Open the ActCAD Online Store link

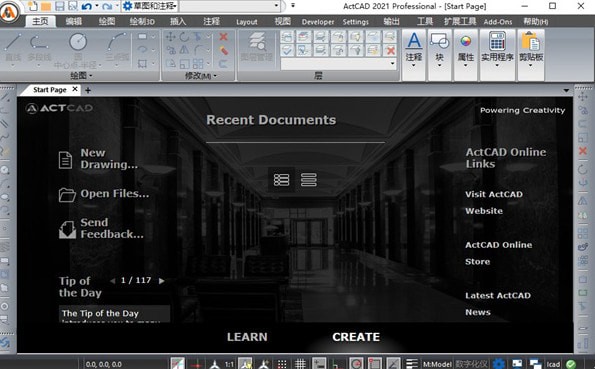pyautogui.click(x=499, y=253)
